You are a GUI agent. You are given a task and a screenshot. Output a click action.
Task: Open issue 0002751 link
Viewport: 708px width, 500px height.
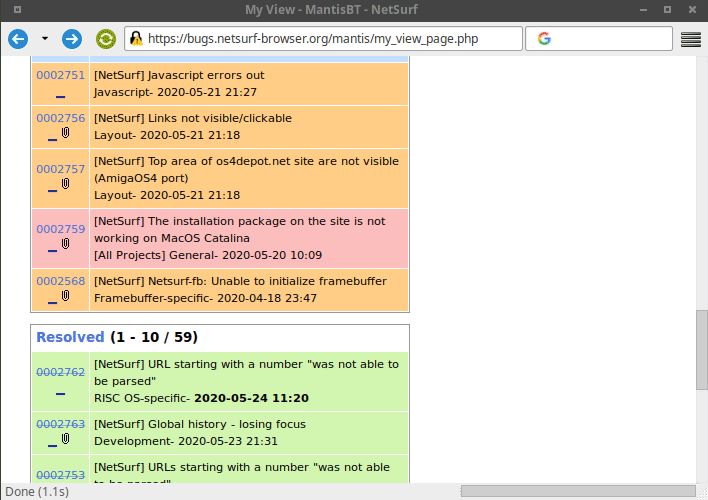tap(60, 75)
